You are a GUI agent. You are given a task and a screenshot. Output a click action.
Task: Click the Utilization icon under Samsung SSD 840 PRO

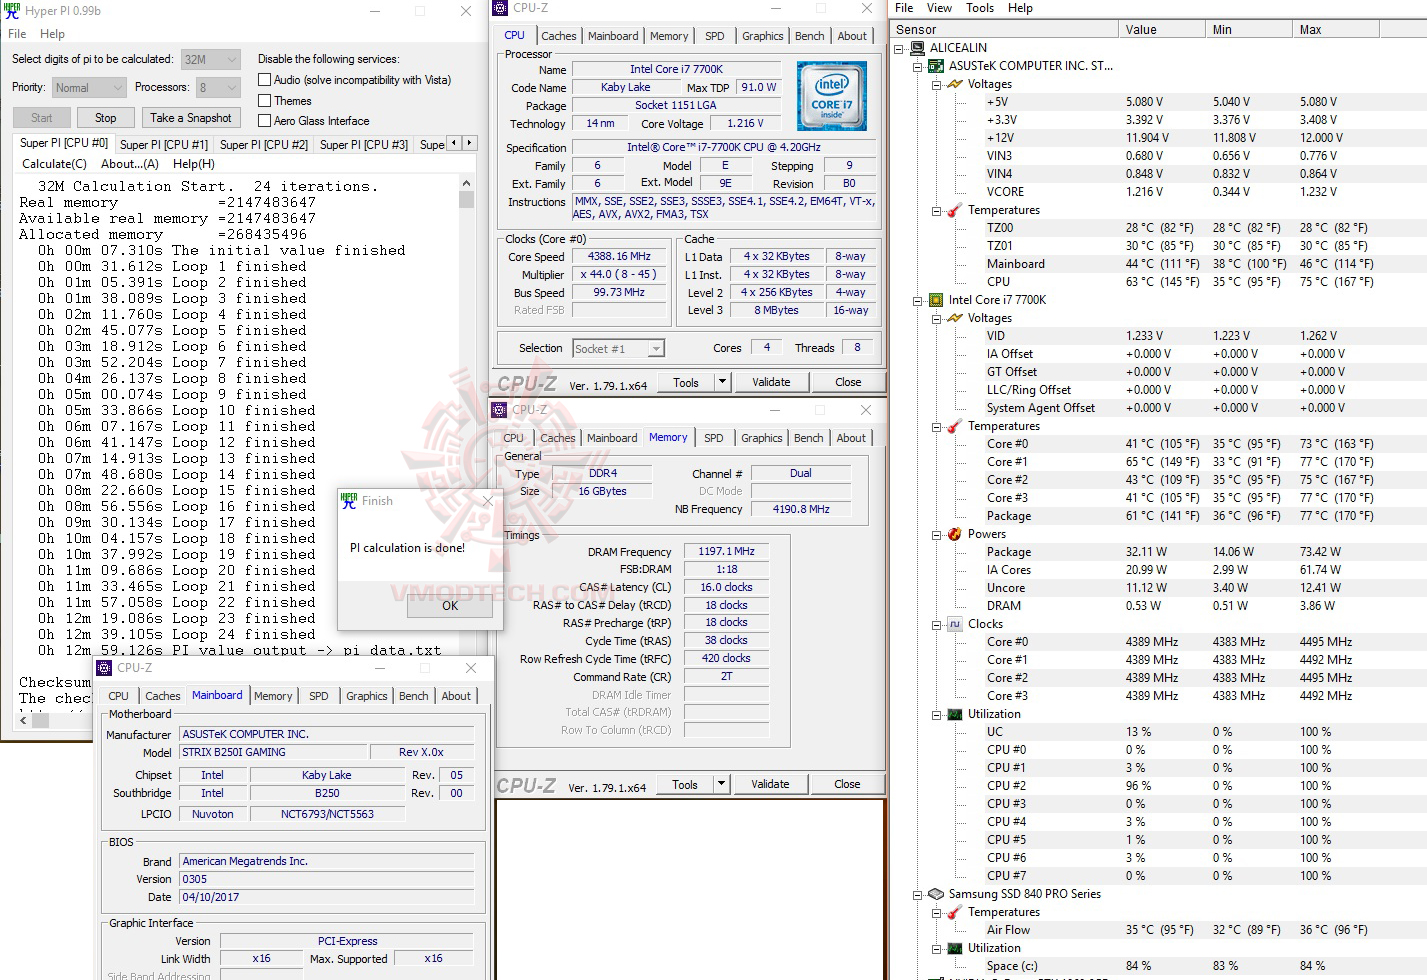point(955,948)
